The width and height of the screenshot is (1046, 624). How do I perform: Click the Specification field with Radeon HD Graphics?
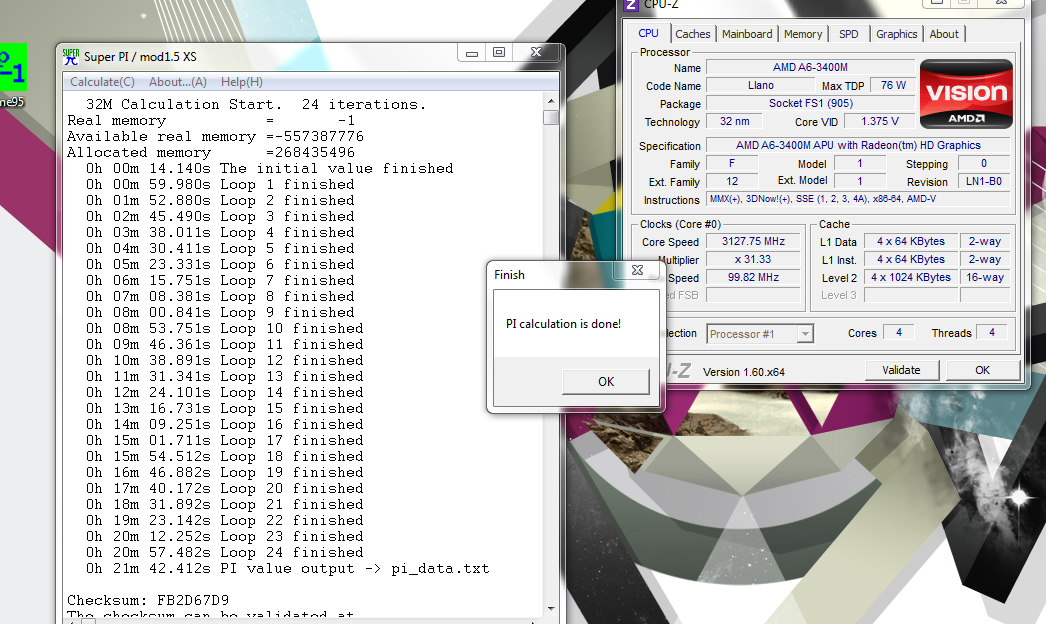(x=858, y=145)
